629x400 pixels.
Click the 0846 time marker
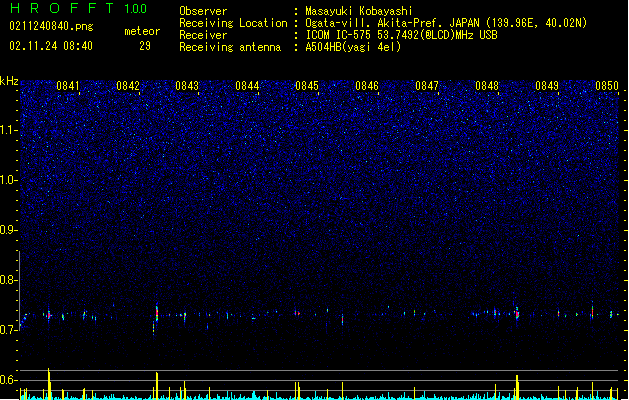[367, 86]
